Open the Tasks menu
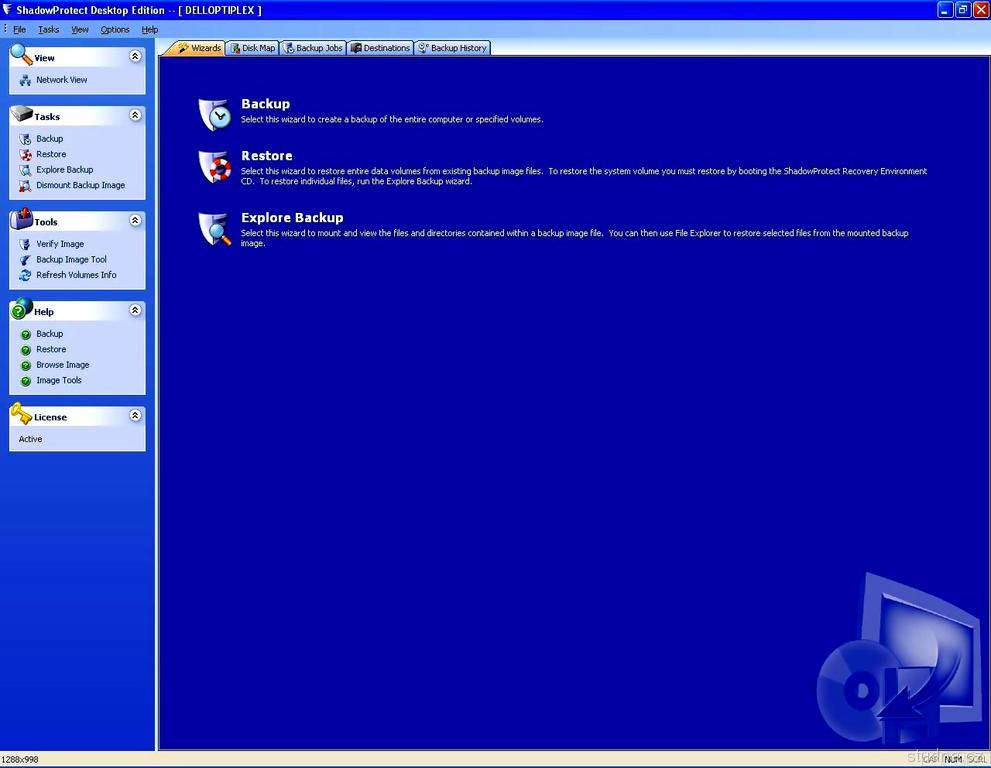Viewport: 991px width, 768px height. pos(49,30)
